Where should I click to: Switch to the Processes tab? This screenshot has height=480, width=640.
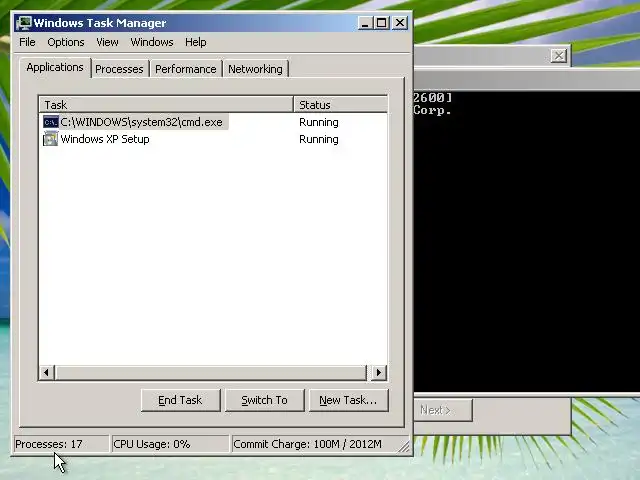119,69
